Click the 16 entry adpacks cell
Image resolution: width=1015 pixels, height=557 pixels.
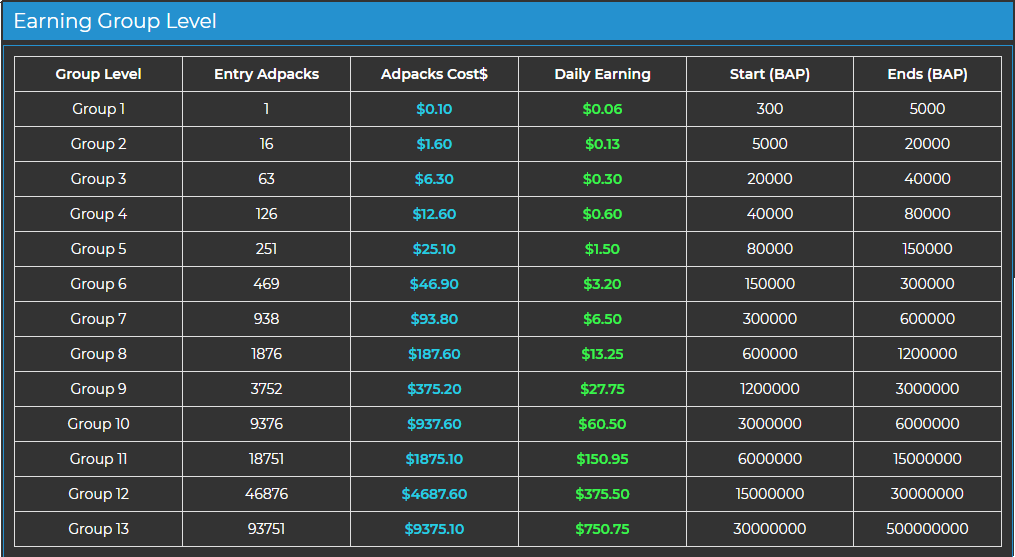point(266,144)
